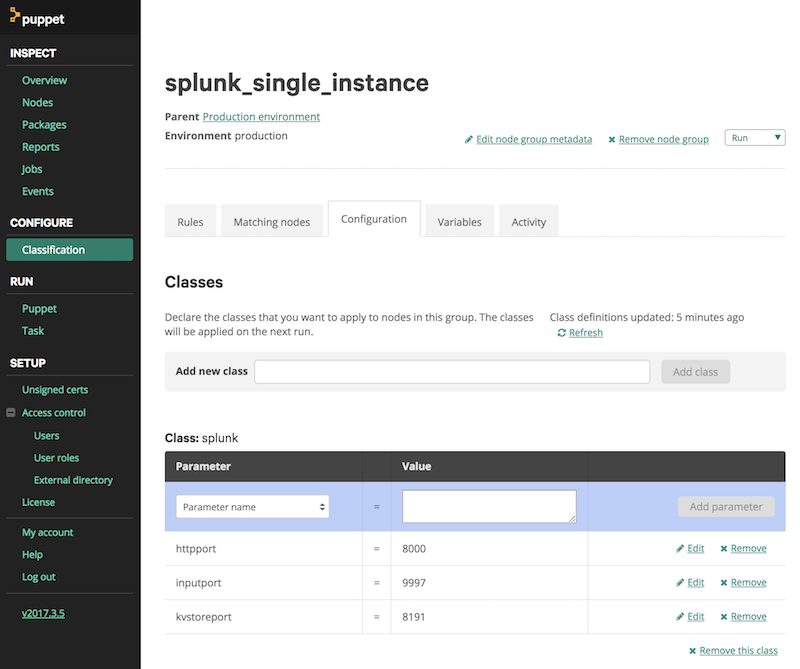Focus the parameter value text area
Viewport: 800px width, 669px height.
pyautogui.click(x=489, y=506)
